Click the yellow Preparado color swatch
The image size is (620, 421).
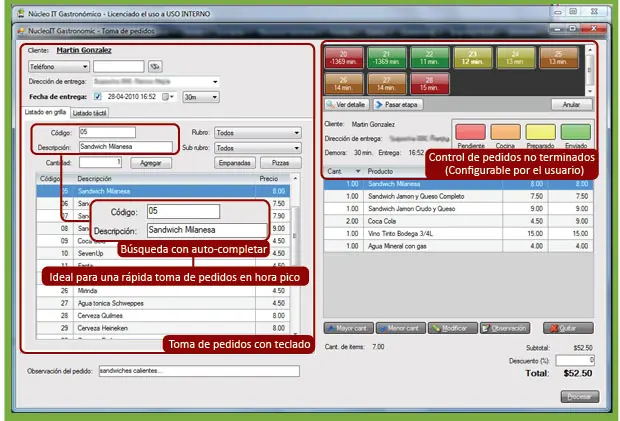point(541,132)
